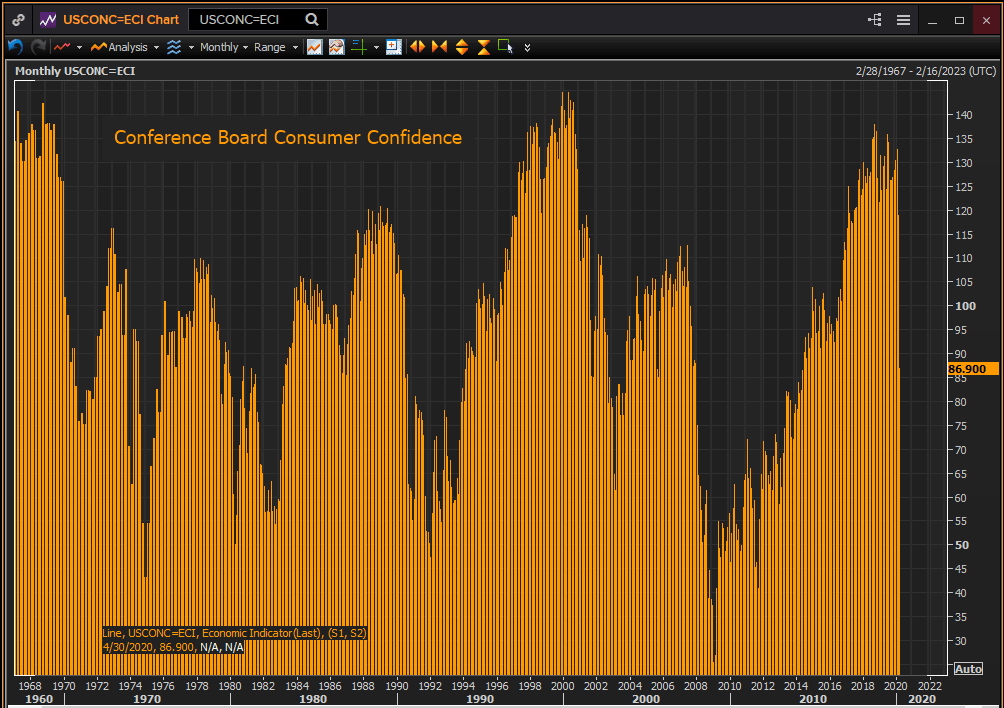Image resolution: width=1004 pixels, height=708 pixels.
Task: Open the hamburger menu at top right
Action: tap(903, 19)
